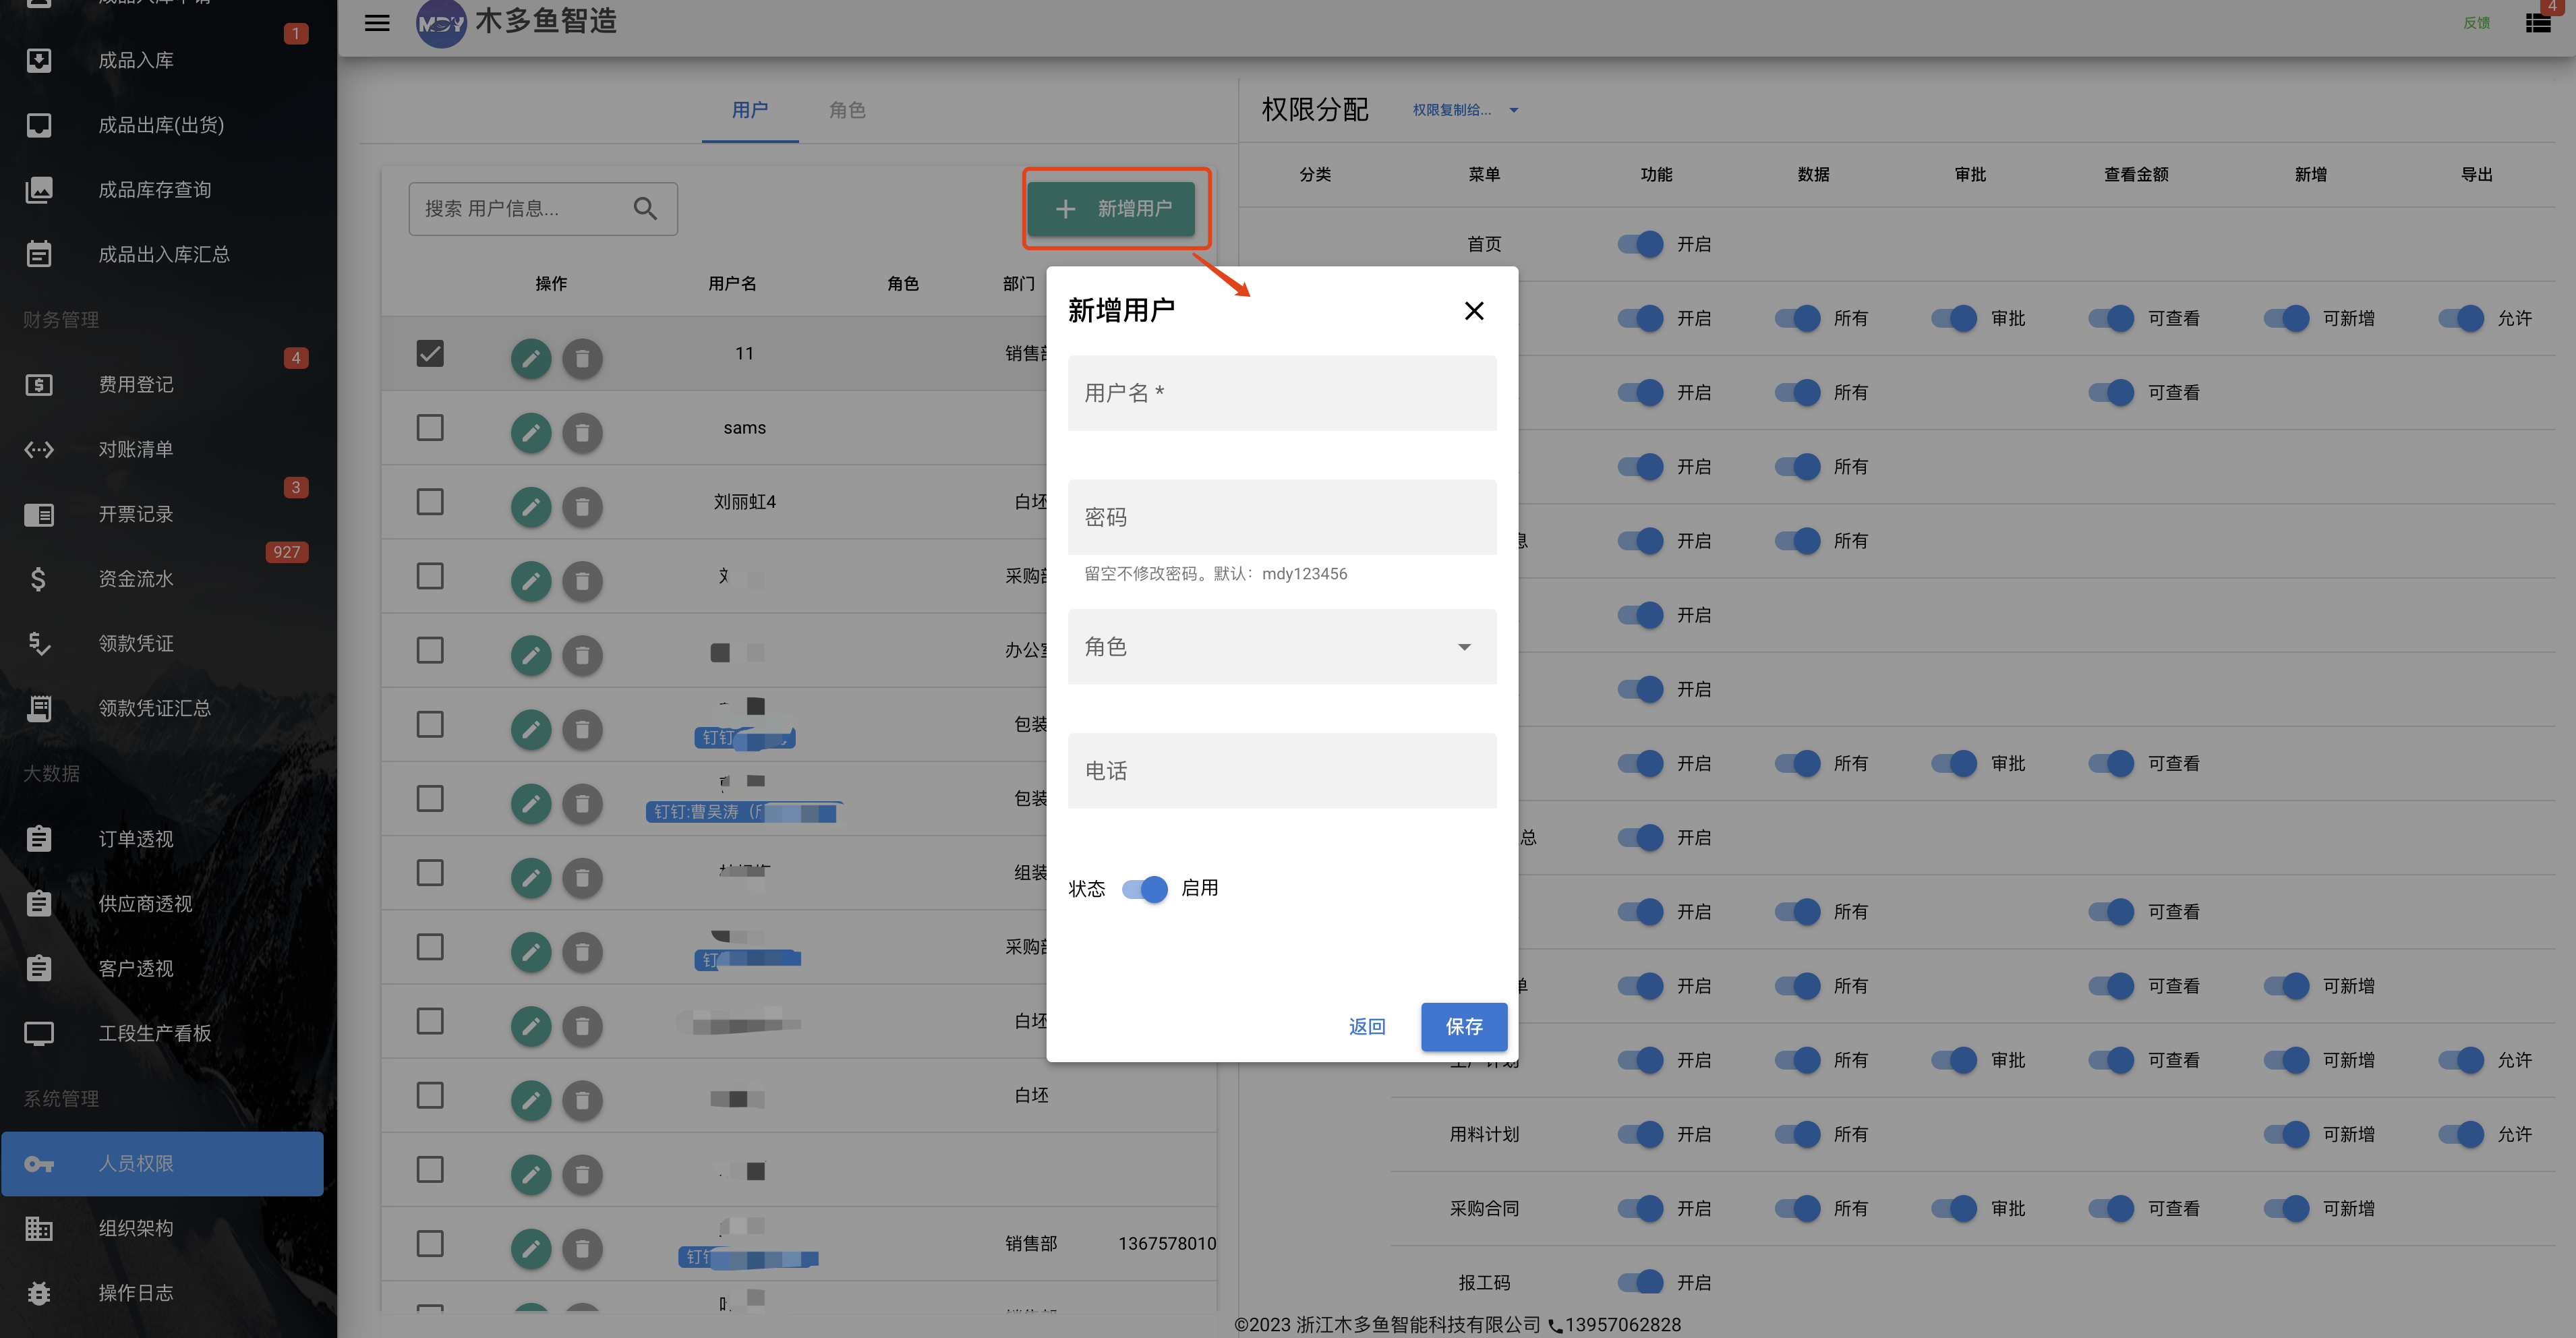Uncheck the checkbox for user 11
This screenshot has height=1338, width=2576.
[x=430, y=353]
